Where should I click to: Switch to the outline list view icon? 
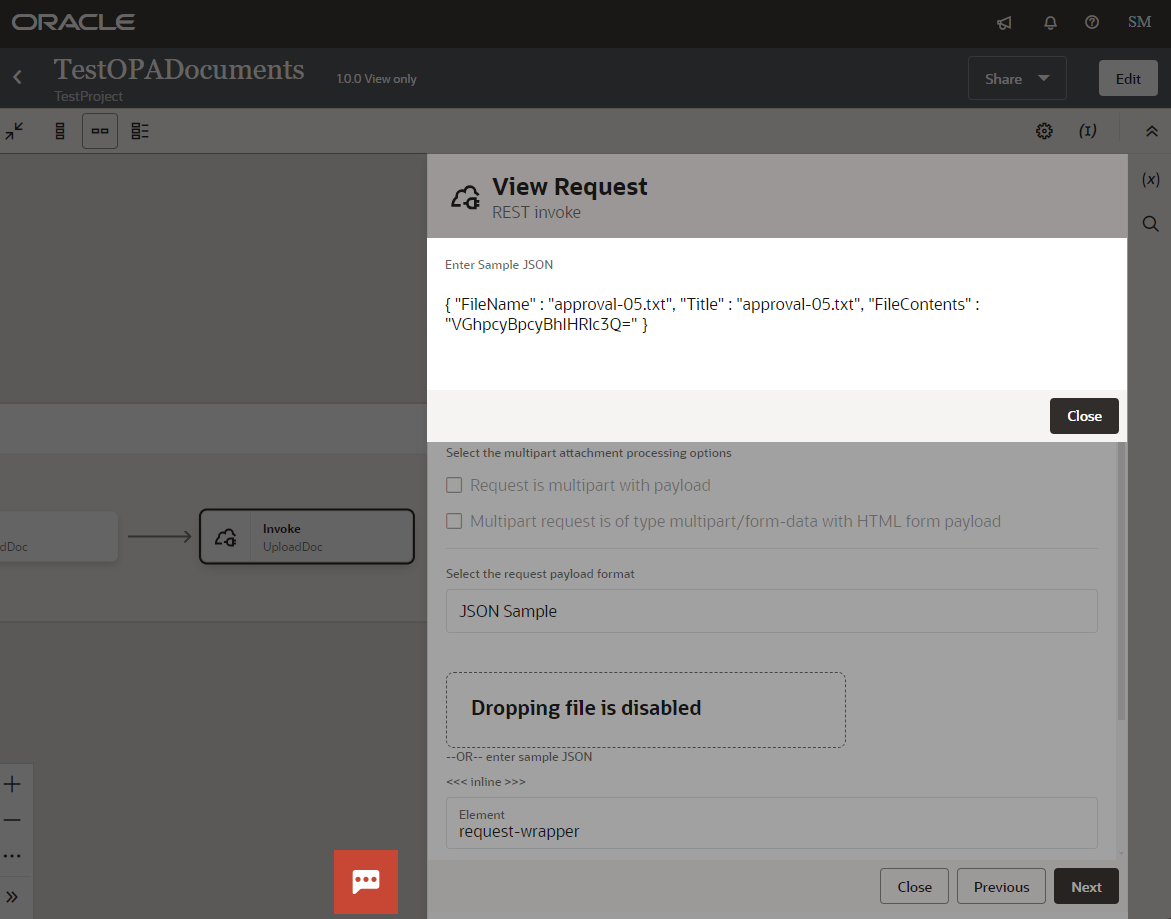click(x=139, y=130)
